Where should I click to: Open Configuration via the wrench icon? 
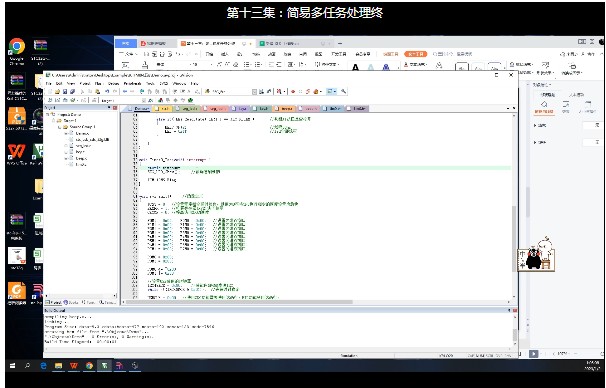(x=343, y=92)
